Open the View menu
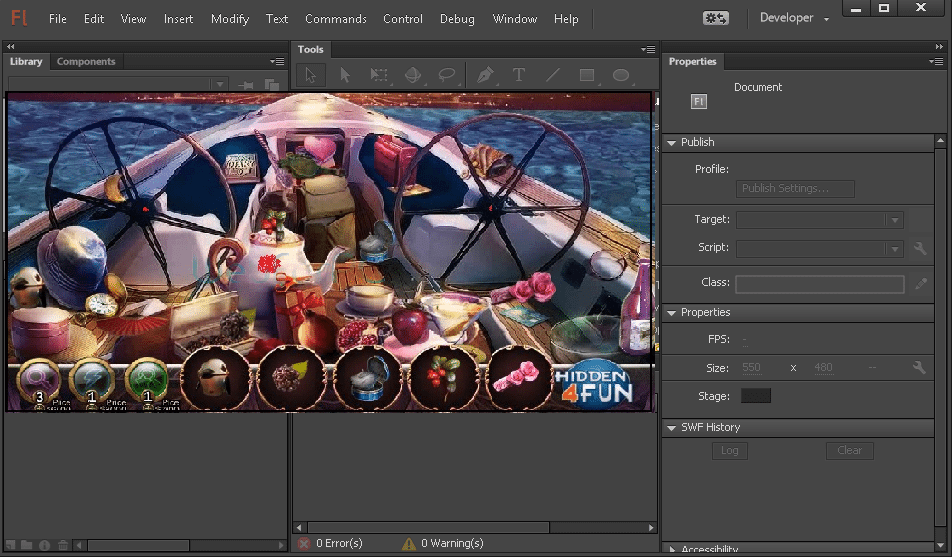The image size is (952, 557). point(133,19)
